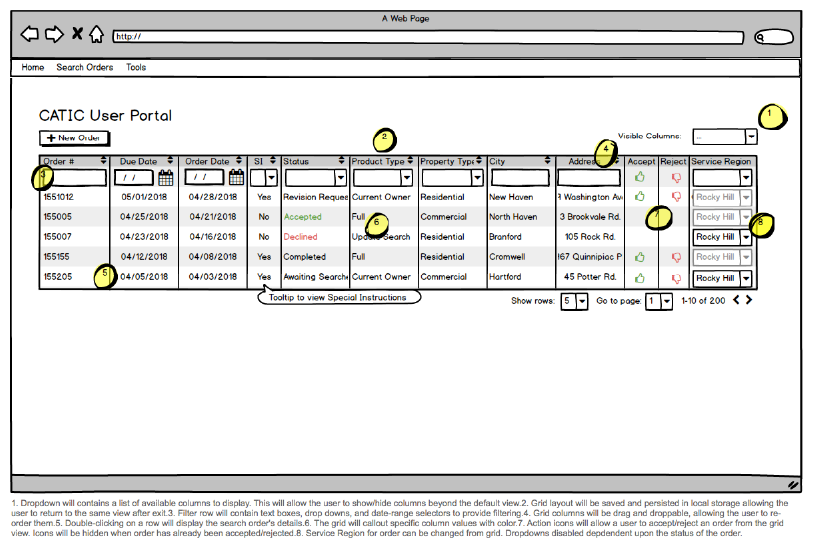
Task: Click the browser window resize grip
Action: pos(793,485)
